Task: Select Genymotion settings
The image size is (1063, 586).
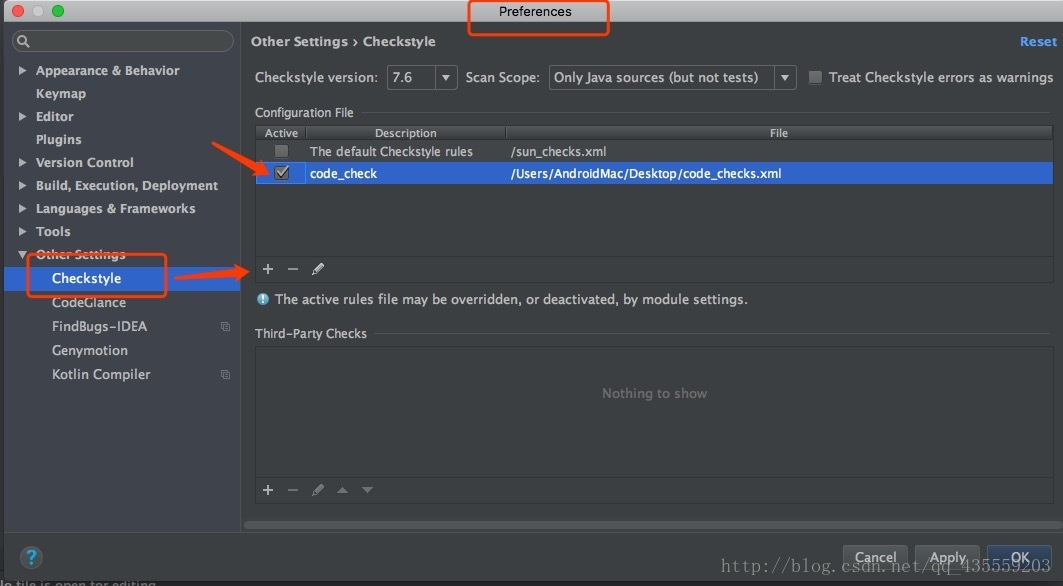Action: pos(89,351)
